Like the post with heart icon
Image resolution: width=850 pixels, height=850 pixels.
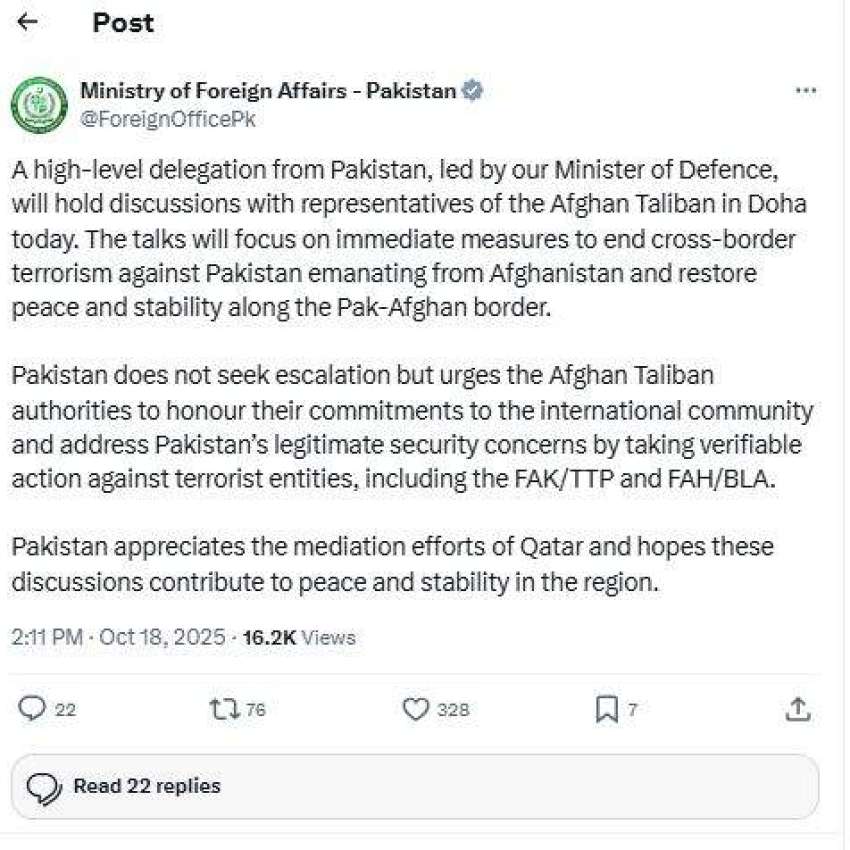tap(415, 709)
